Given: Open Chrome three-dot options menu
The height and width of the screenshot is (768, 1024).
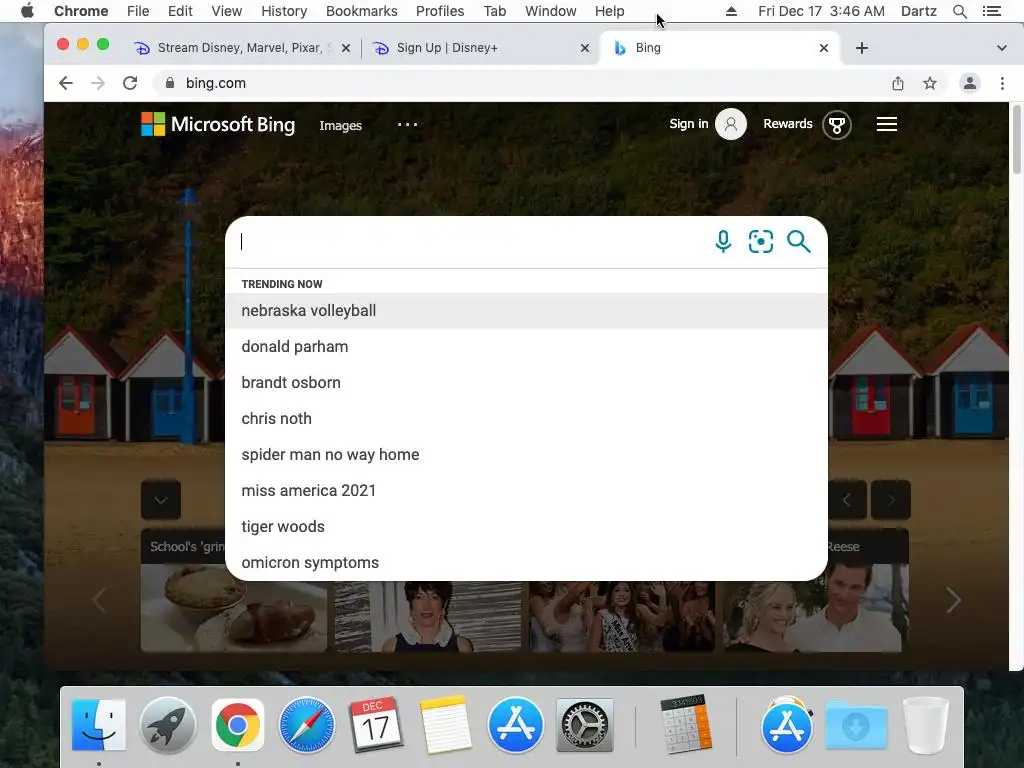Looking at the screenshot, I should coord(1002,83).
